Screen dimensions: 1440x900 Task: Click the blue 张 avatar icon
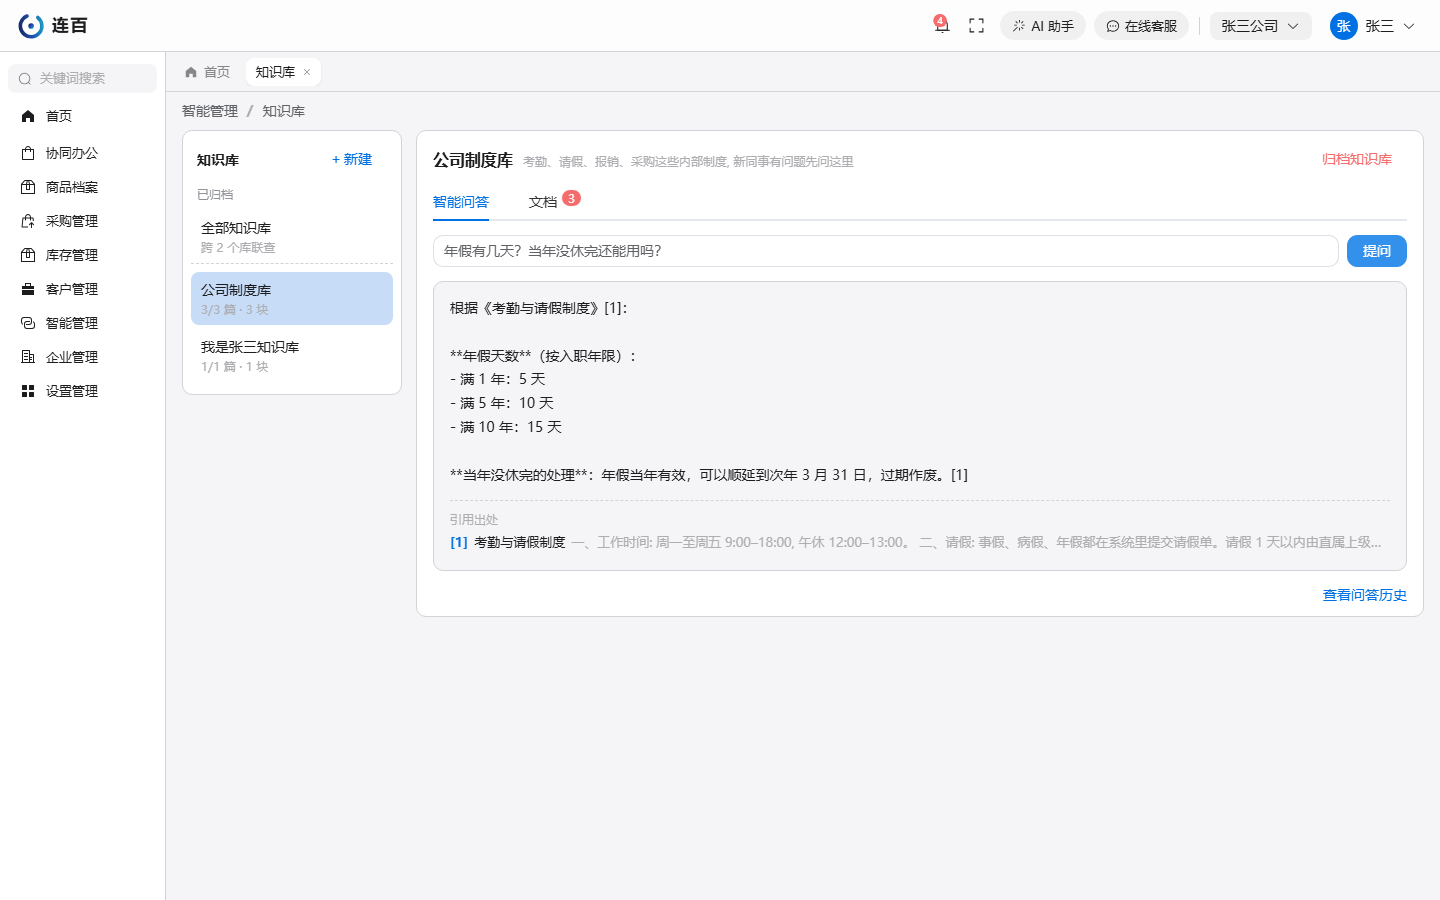tap(1343, 26)
